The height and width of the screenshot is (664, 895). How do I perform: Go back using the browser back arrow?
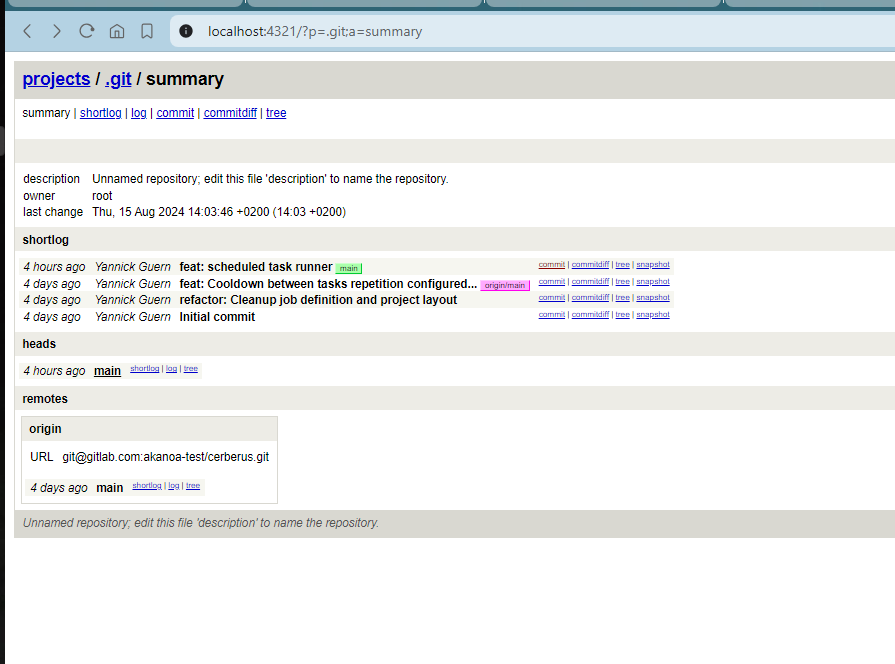[x=27, y=31]
